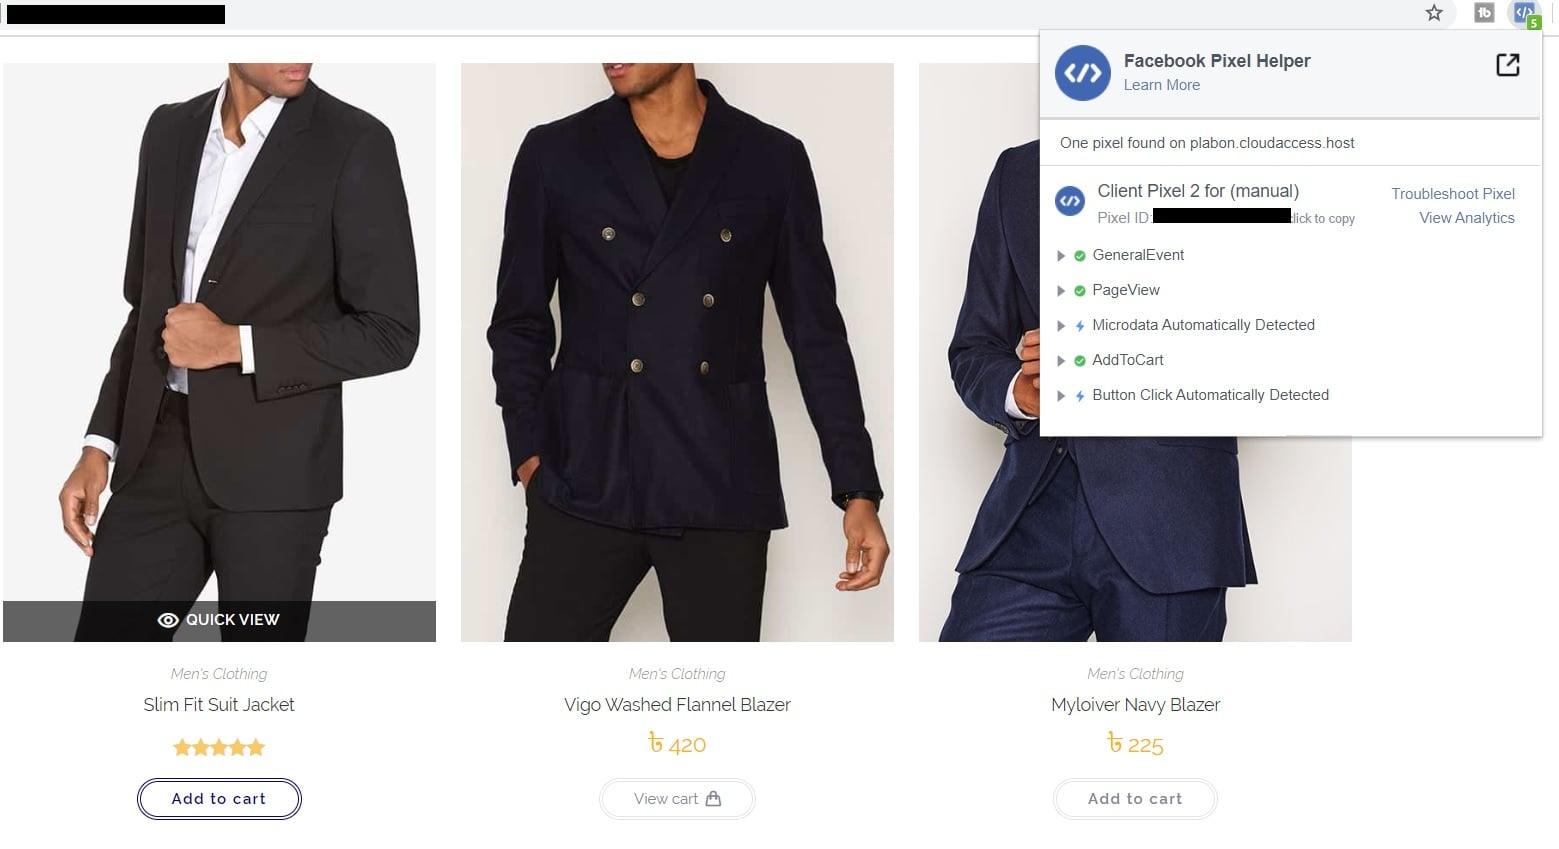Click the 'tb' browser extension icon
The height and width of the screenshot is (849, 1559).
[x=1484, y=13]
